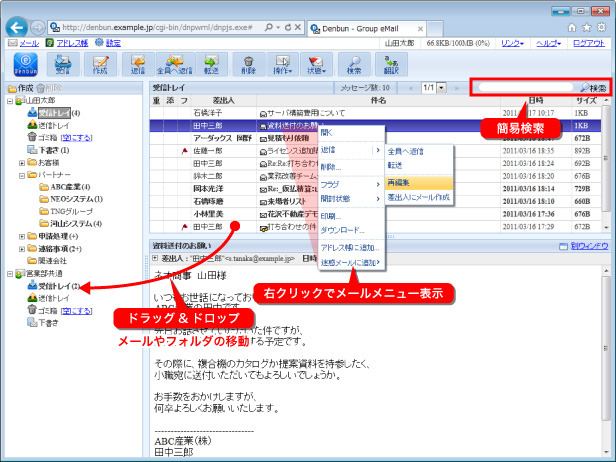Click the ログアウト logout link
Viewport: 616px width, 462px height.
[589, 43]
